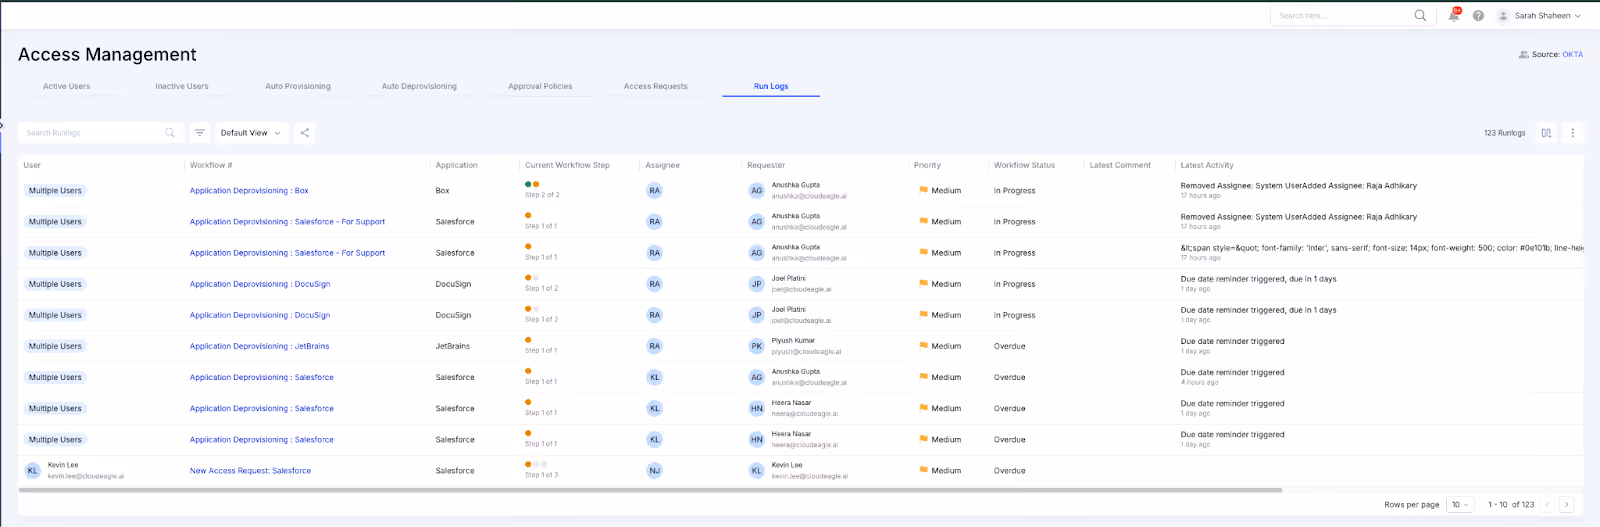Open New Access Request: Salesforce workflow
Viewport: 1600px width, 527px height.
click(x=250, y=471)
